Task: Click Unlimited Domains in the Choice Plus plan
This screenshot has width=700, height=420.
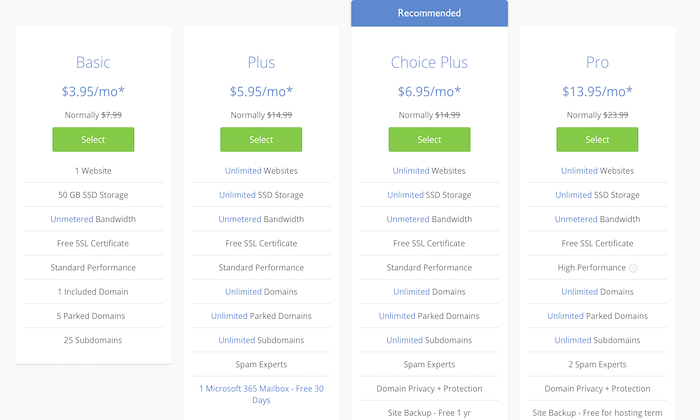Action: pyautogui.click(x=429, y=292)
